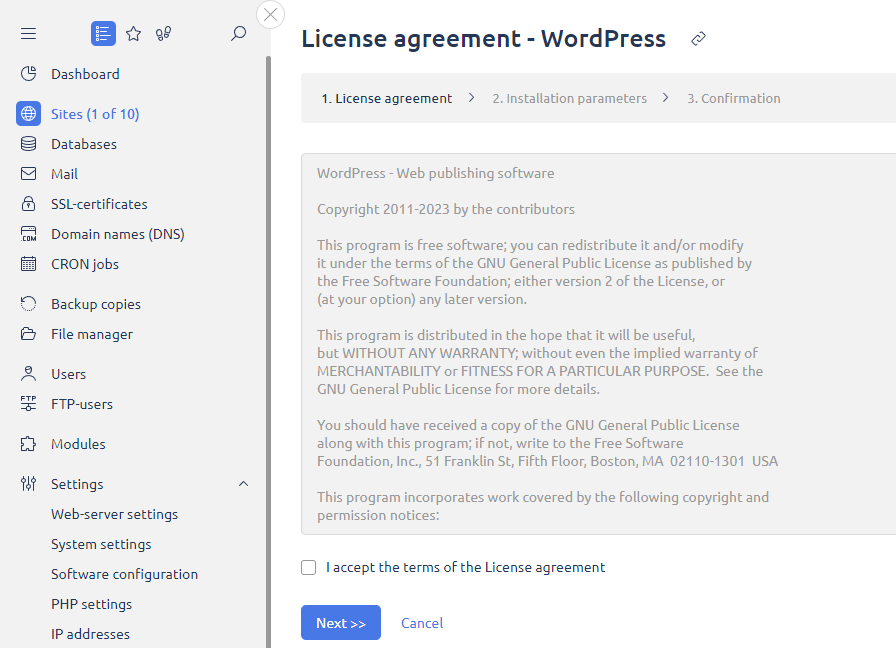Click the copy link icon beside title
The image size is (896, 648).
pos(699,39)
